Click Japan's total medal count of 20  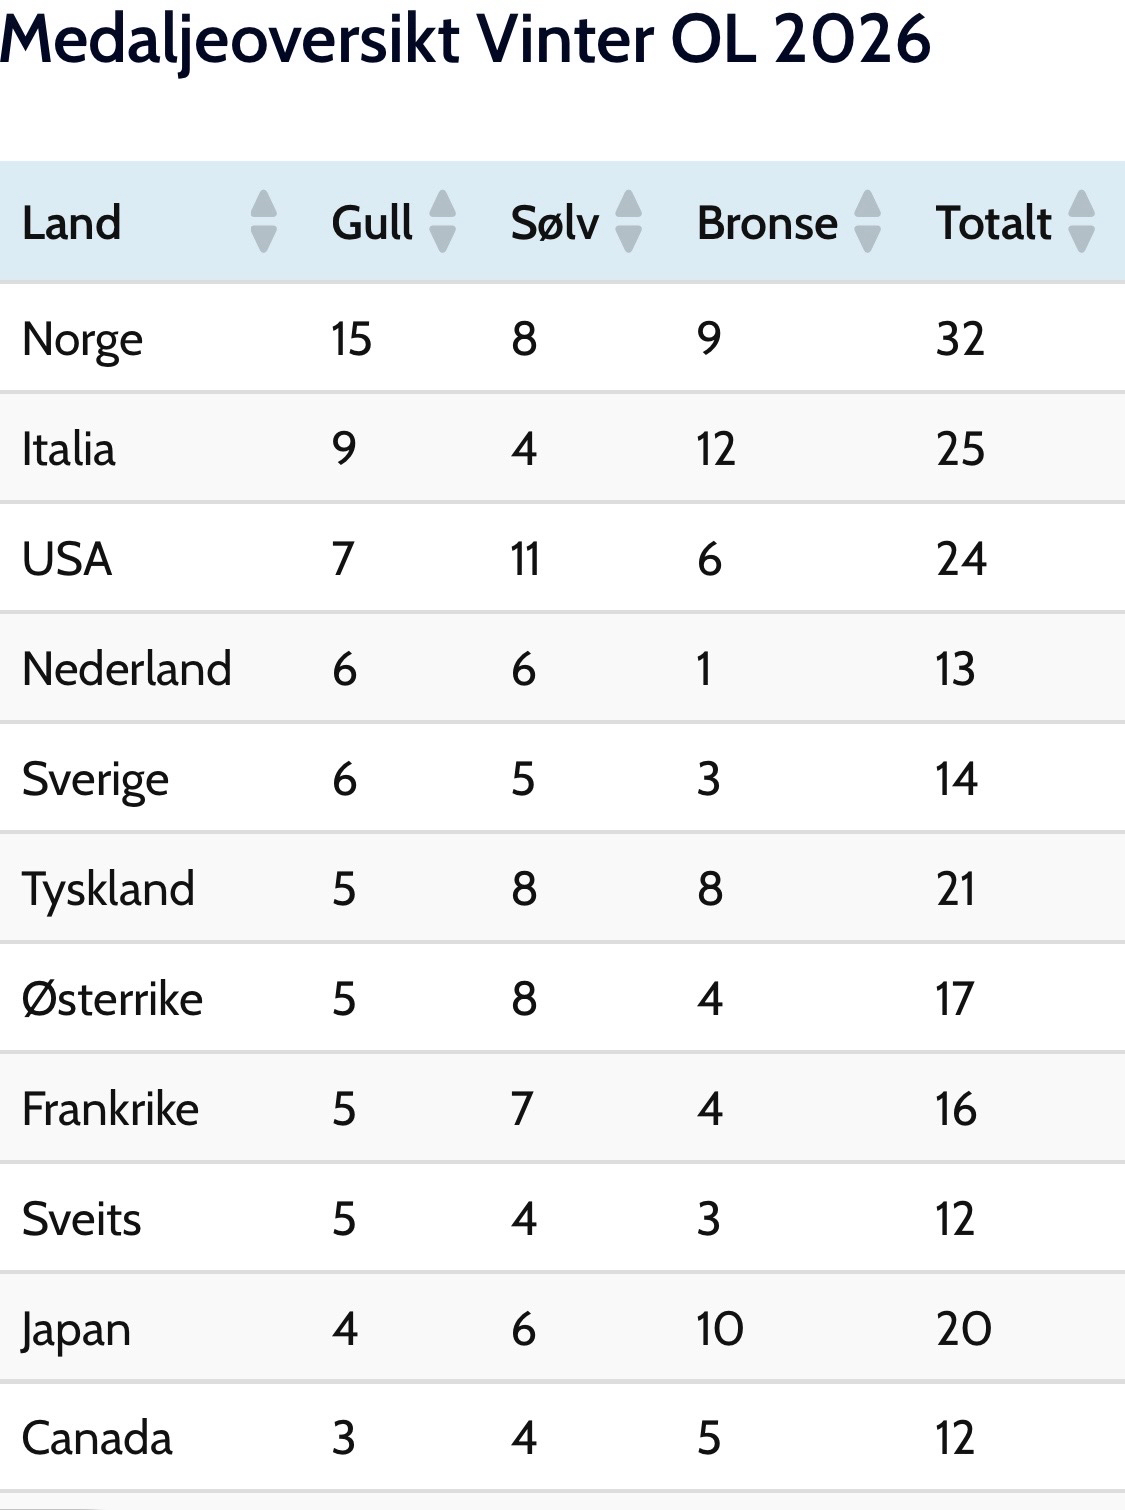[x=963, y=1329]
